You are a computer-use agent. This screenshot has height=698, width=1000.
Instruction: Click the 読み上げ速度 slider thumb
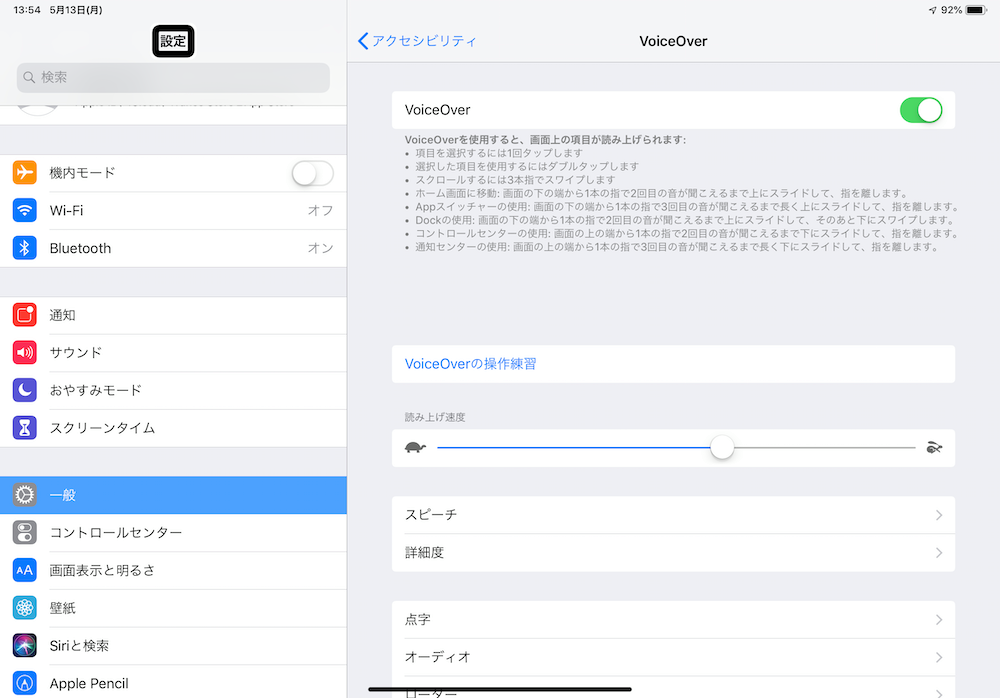point(722,447)
